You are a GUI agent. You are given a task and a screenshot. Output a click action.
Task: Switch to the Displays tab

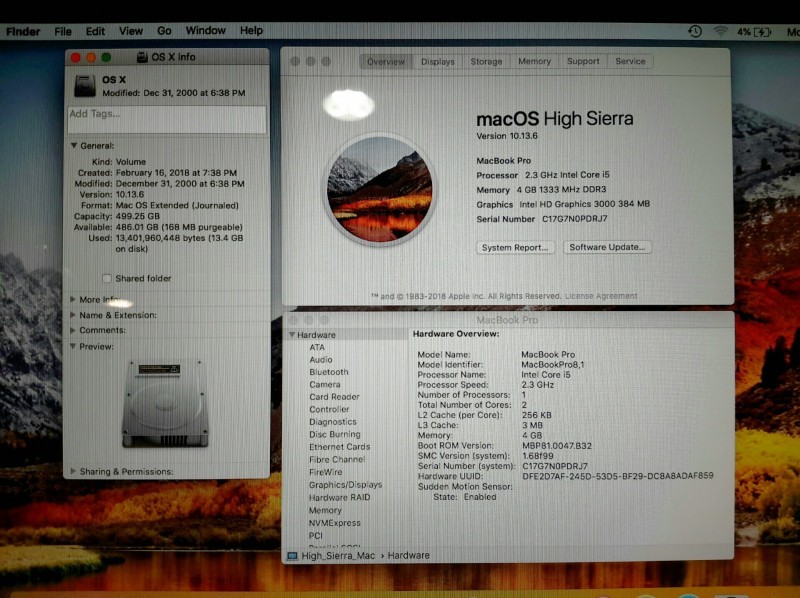(x=437, y=62)
